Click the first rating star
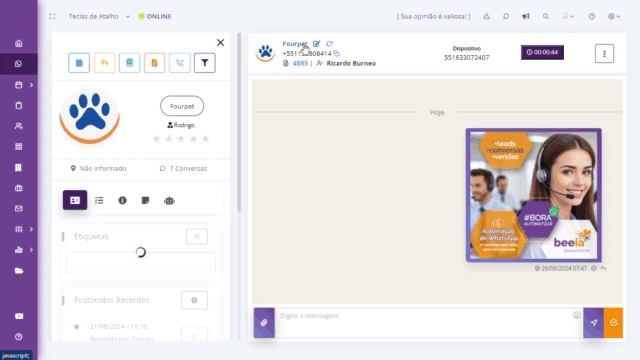 [156, 139]
